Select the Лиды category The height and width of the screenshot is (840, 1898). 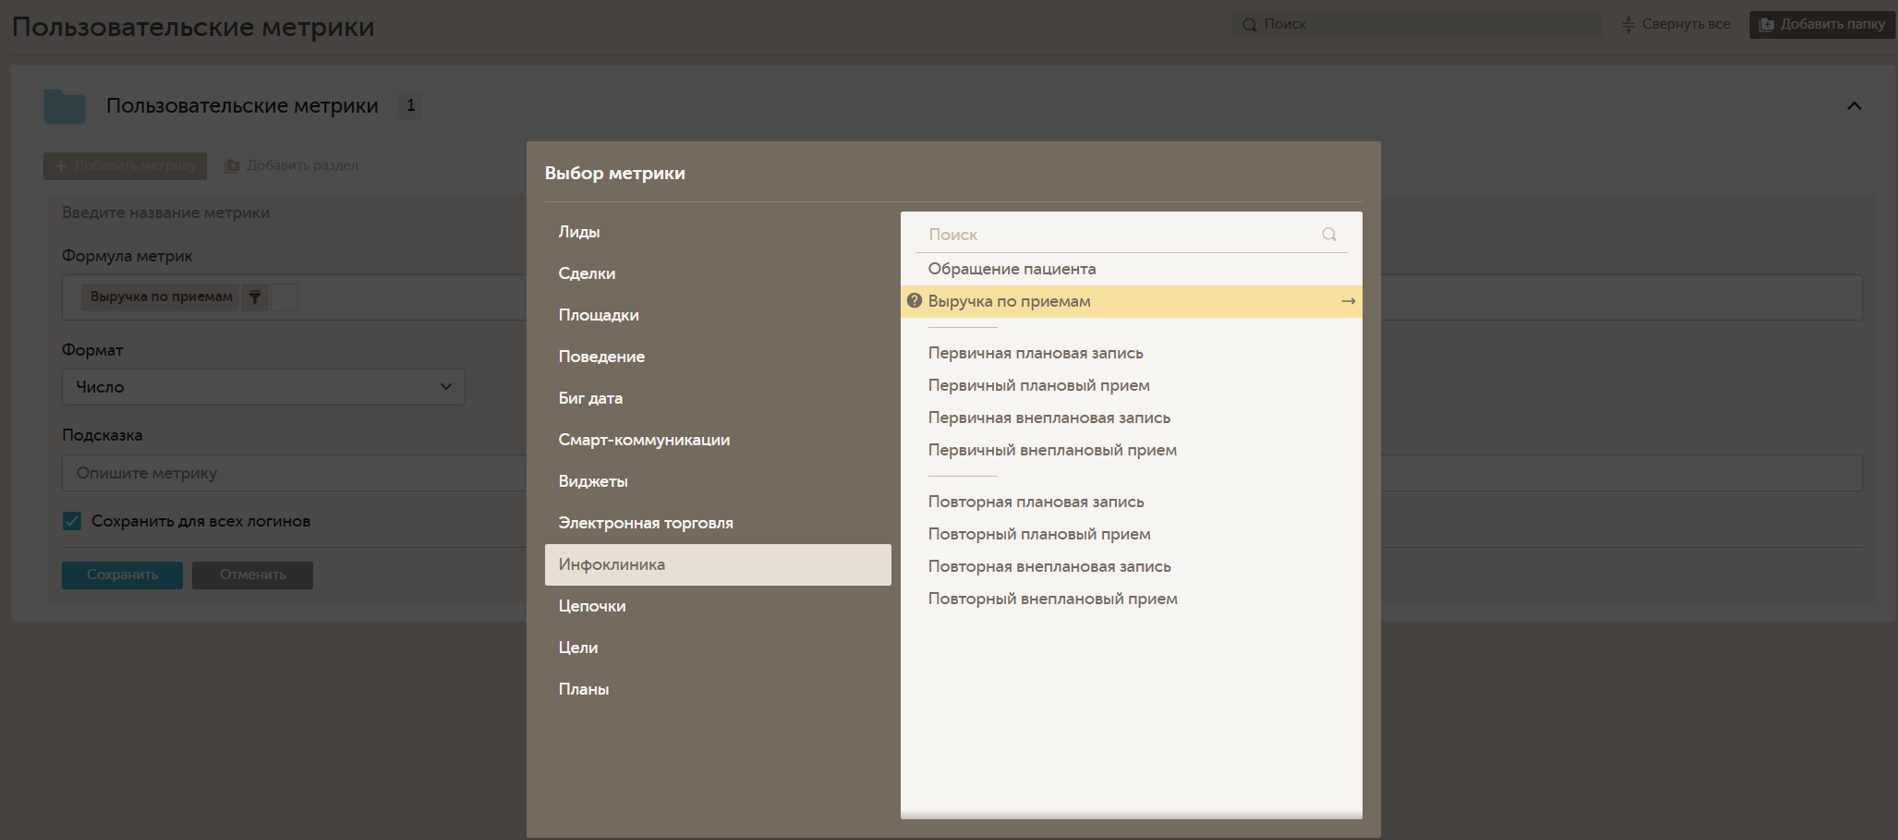tap(718, 232)
